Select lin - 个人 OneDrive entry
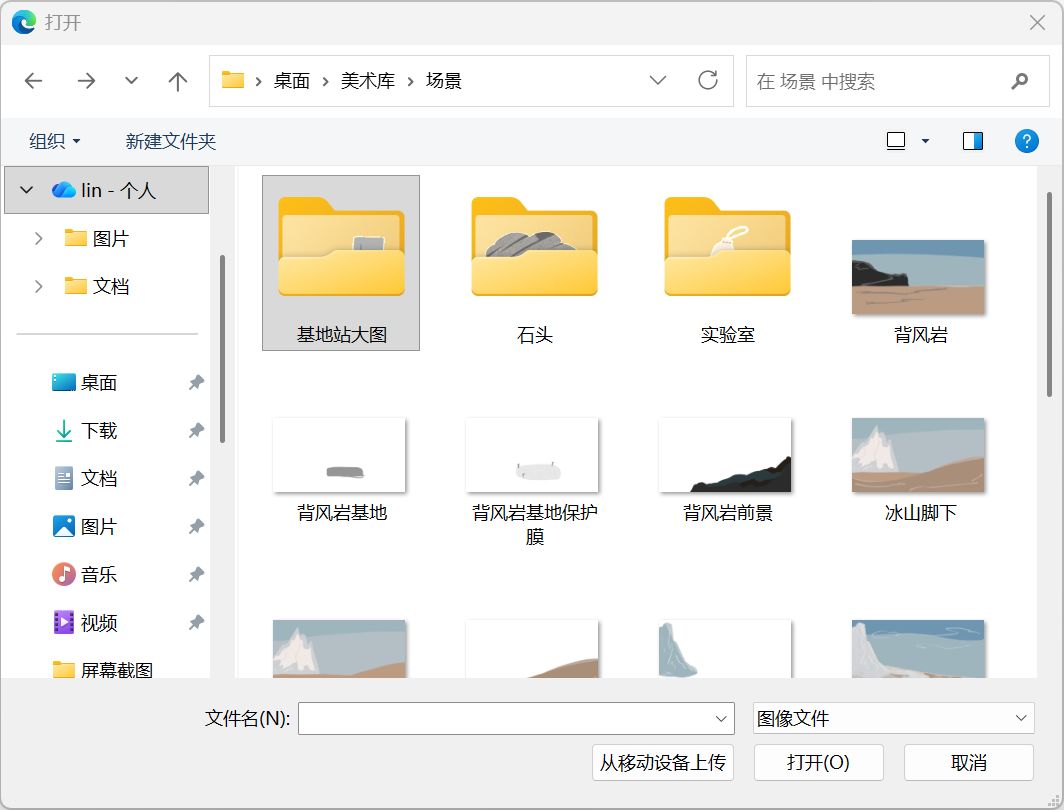1064x810 pixels. point(107,190)
